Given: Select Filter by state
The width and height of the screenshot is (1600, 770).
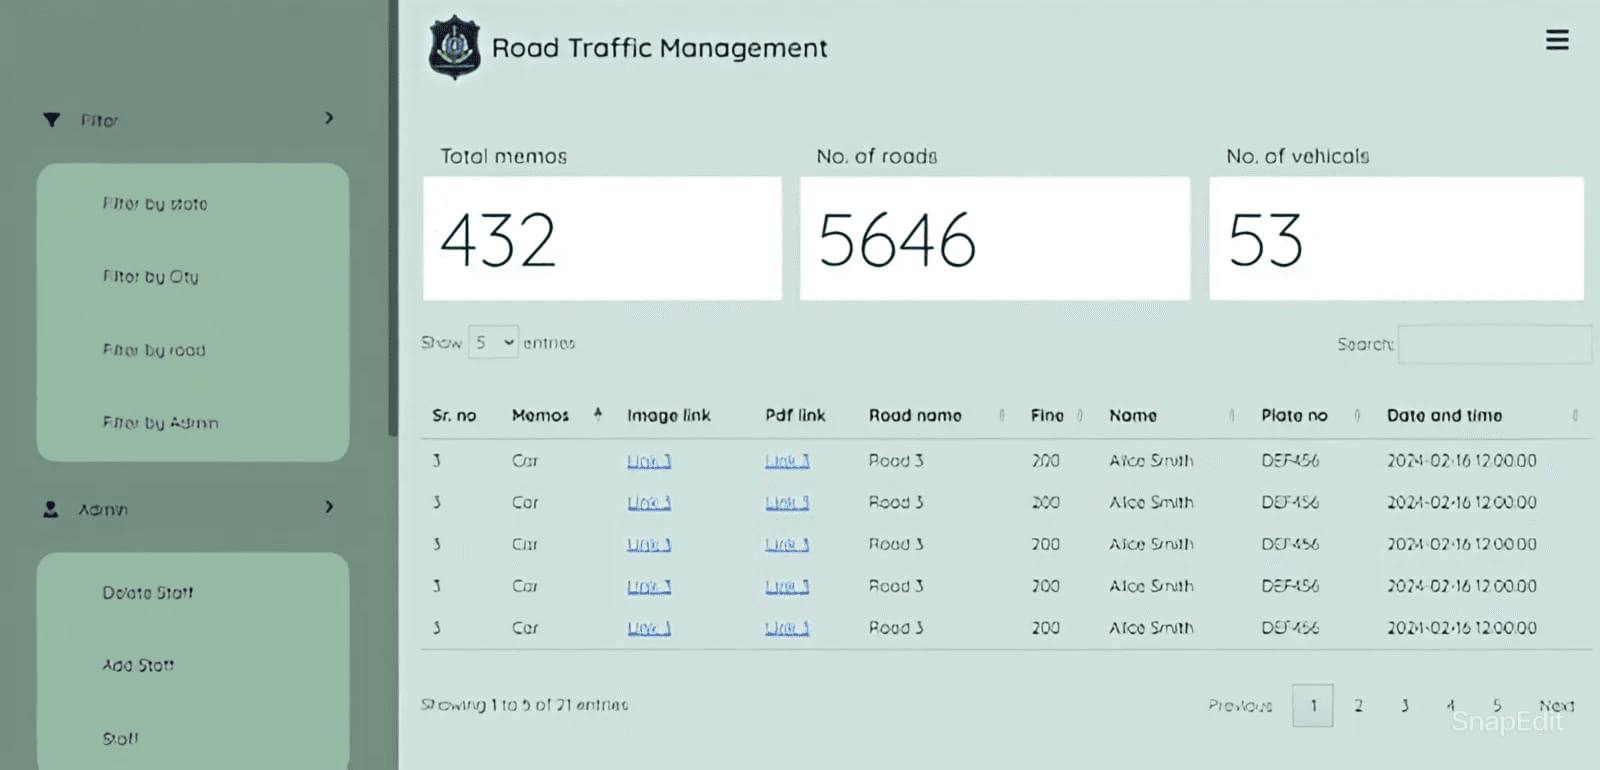Looking at the screenshot, I should tap(155, 204).
